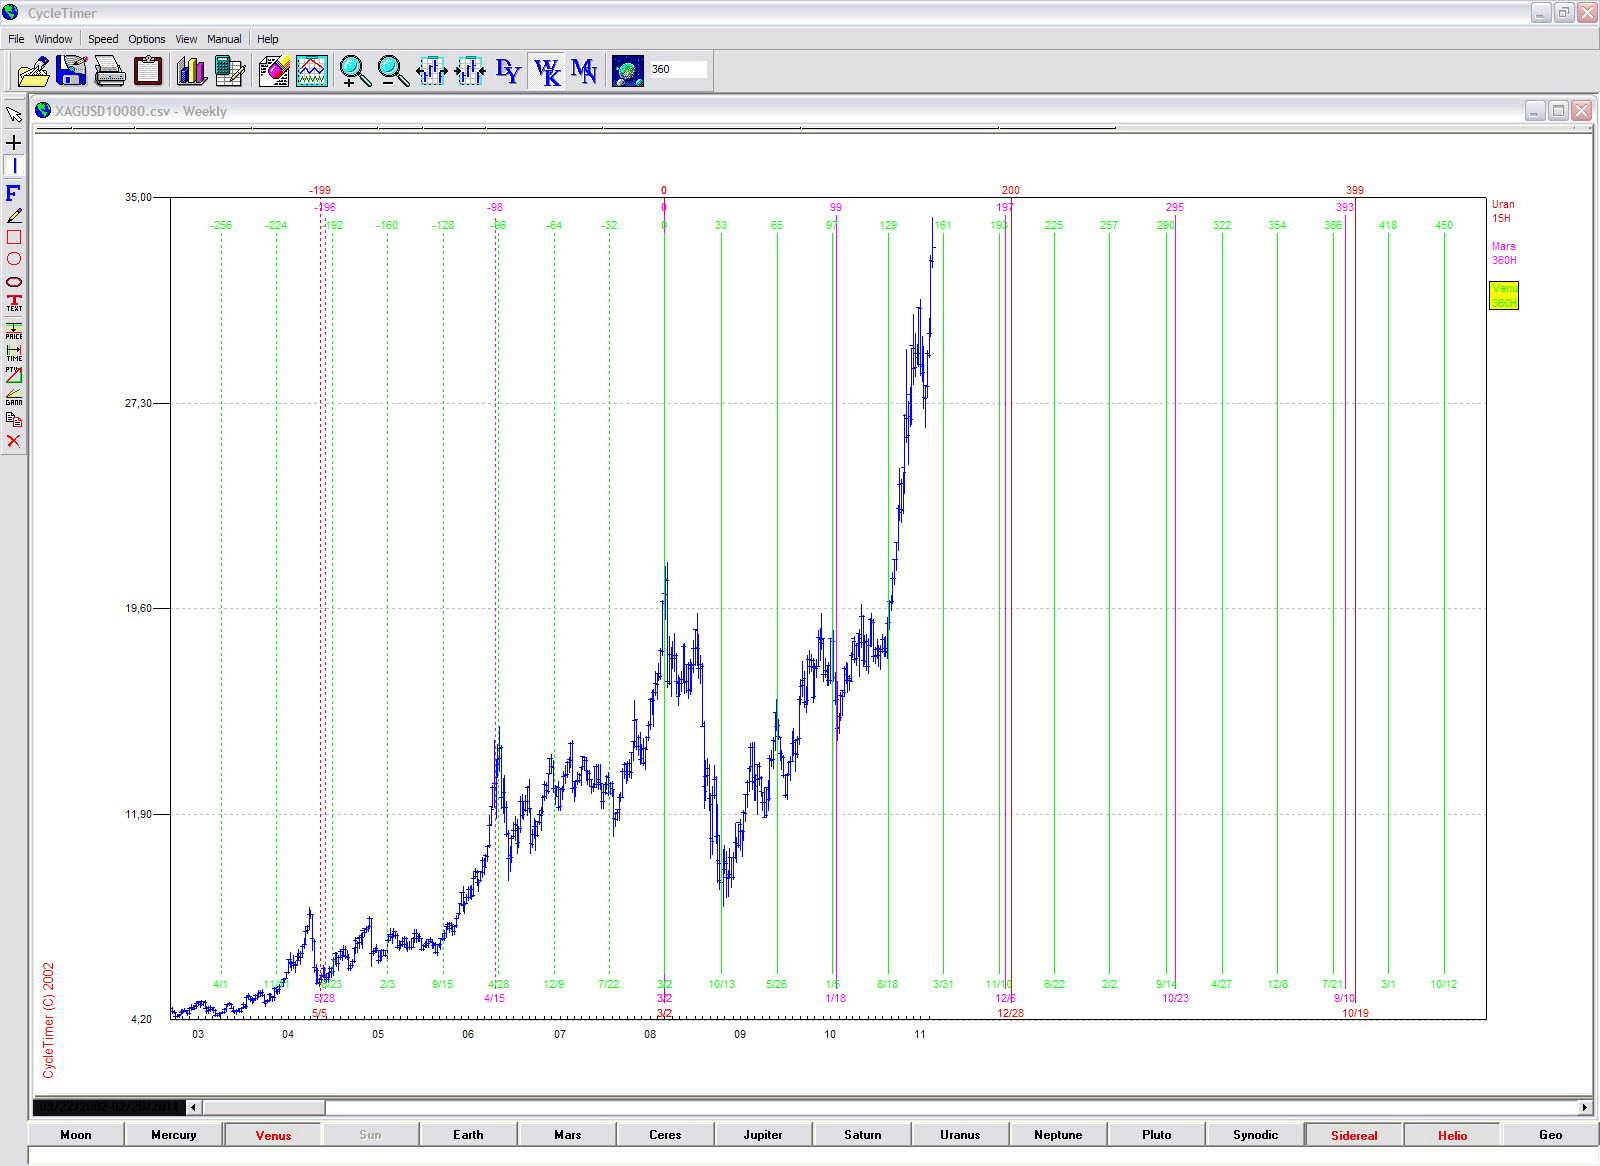
Task: Switch chart to daily DY timeframe
Action: tap(508, 71)
